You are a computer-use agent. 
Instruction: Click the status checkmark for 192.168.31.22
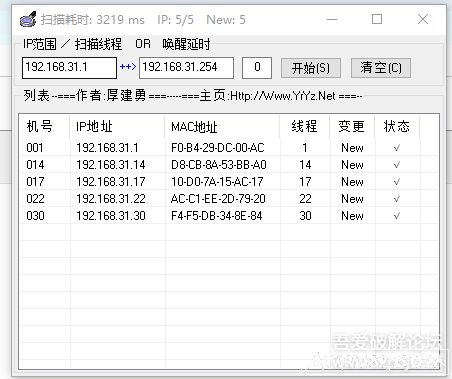point(397,199)
